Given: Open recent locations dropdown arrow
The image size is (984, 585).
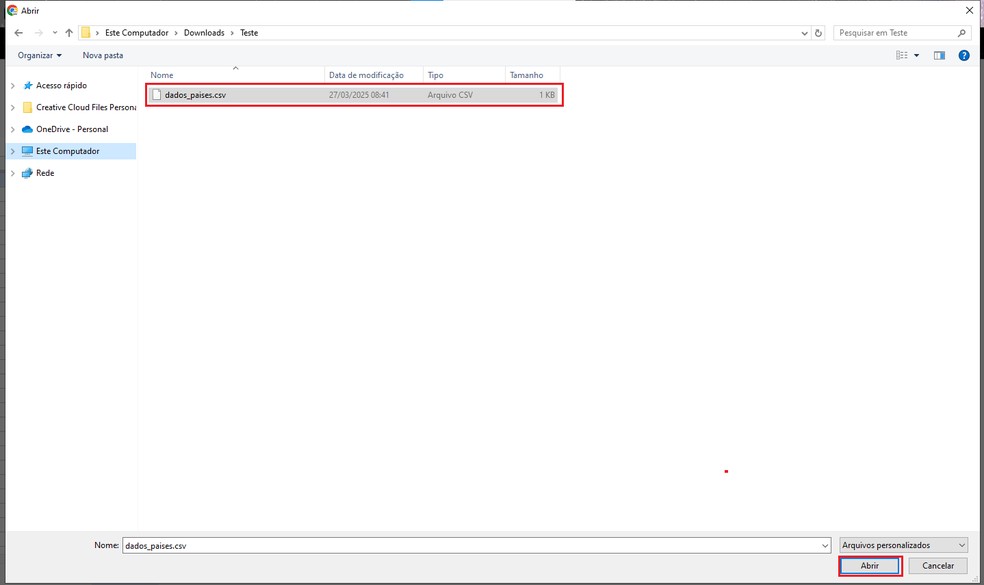Looking at the screenshot, I should point(55,33).
